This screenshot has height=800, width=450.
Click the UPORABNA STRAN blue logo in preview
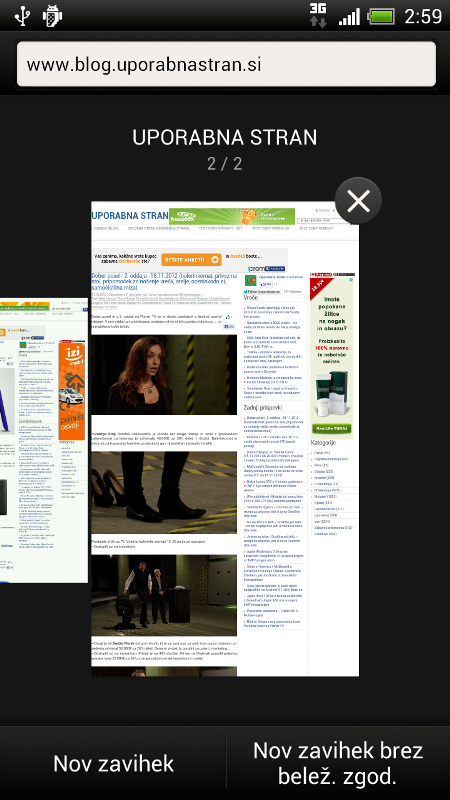(x=130, y=216)
